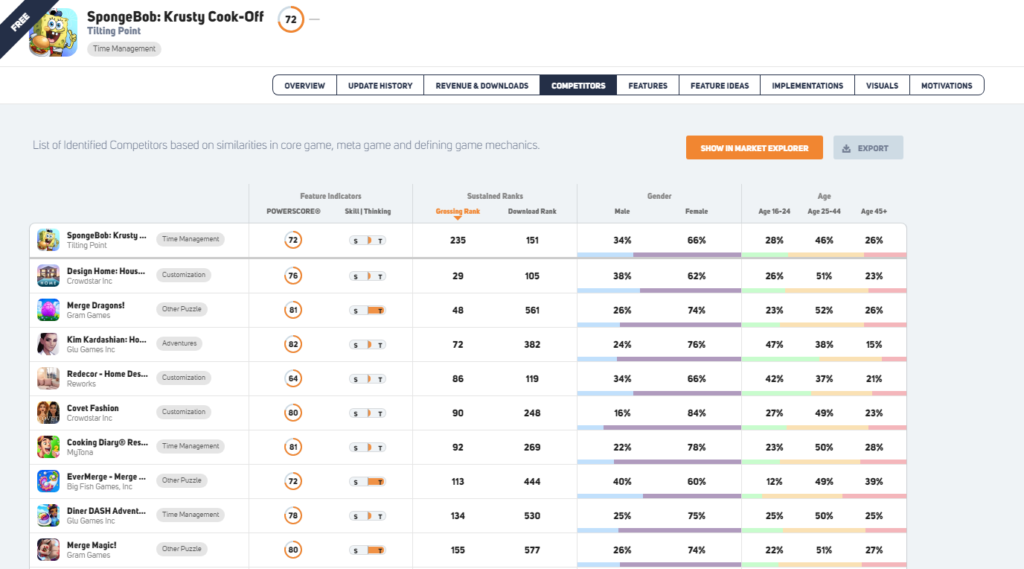Open the Implementations tab
Screen dimensions: 1024x569
[x=807, y=86]
